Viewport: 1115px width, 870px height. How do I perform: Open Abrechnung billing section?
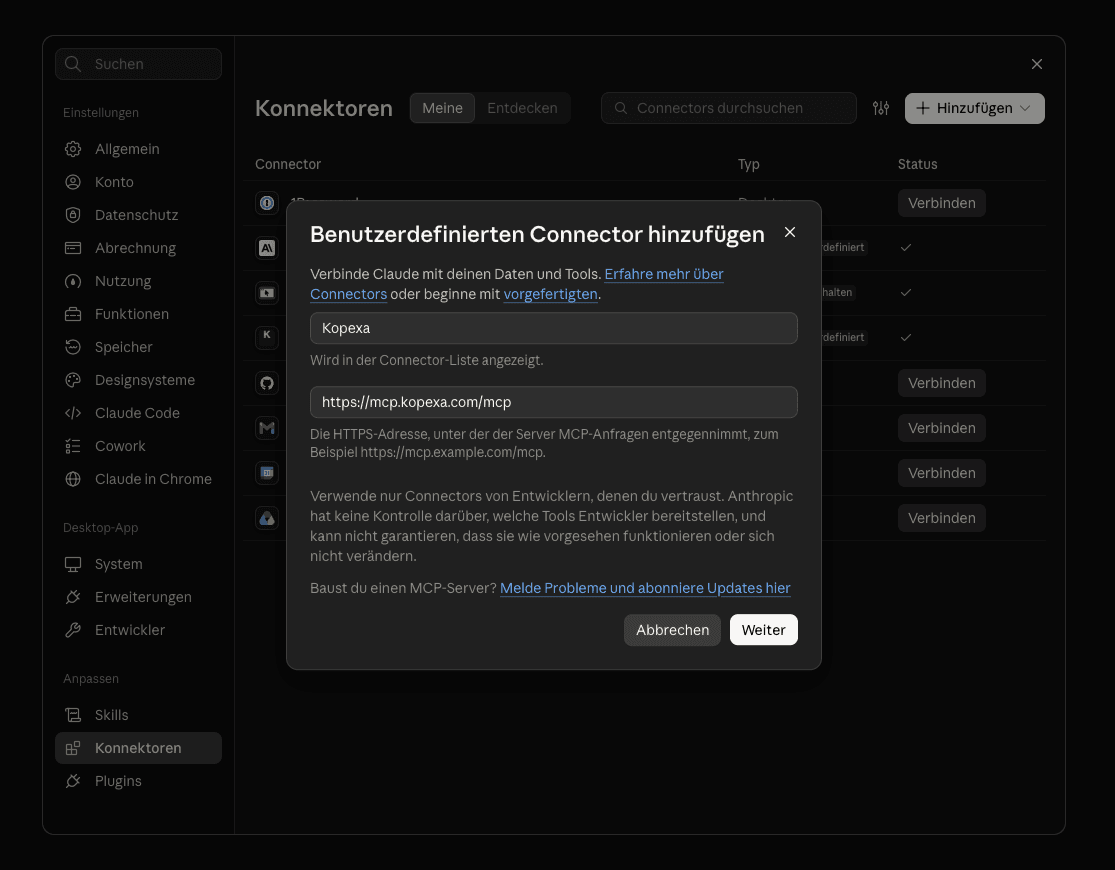tap(138, 248)
